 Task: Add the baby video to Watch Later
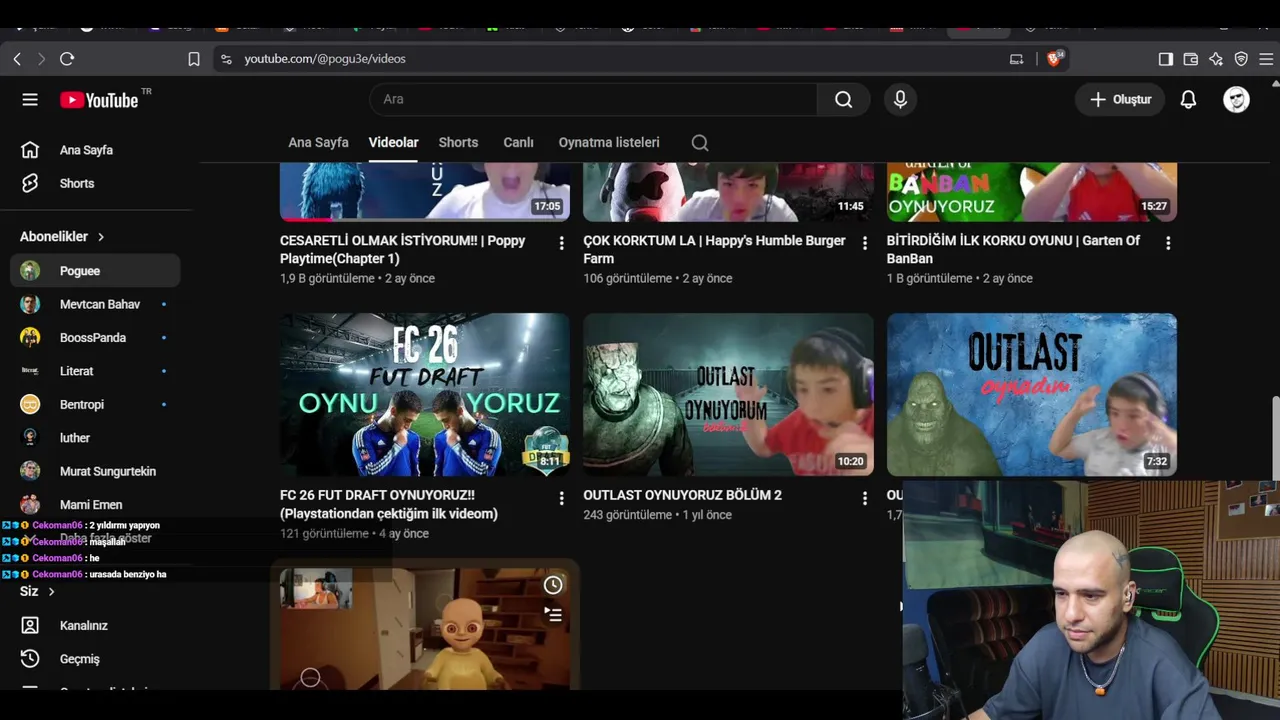coord(553,585)
